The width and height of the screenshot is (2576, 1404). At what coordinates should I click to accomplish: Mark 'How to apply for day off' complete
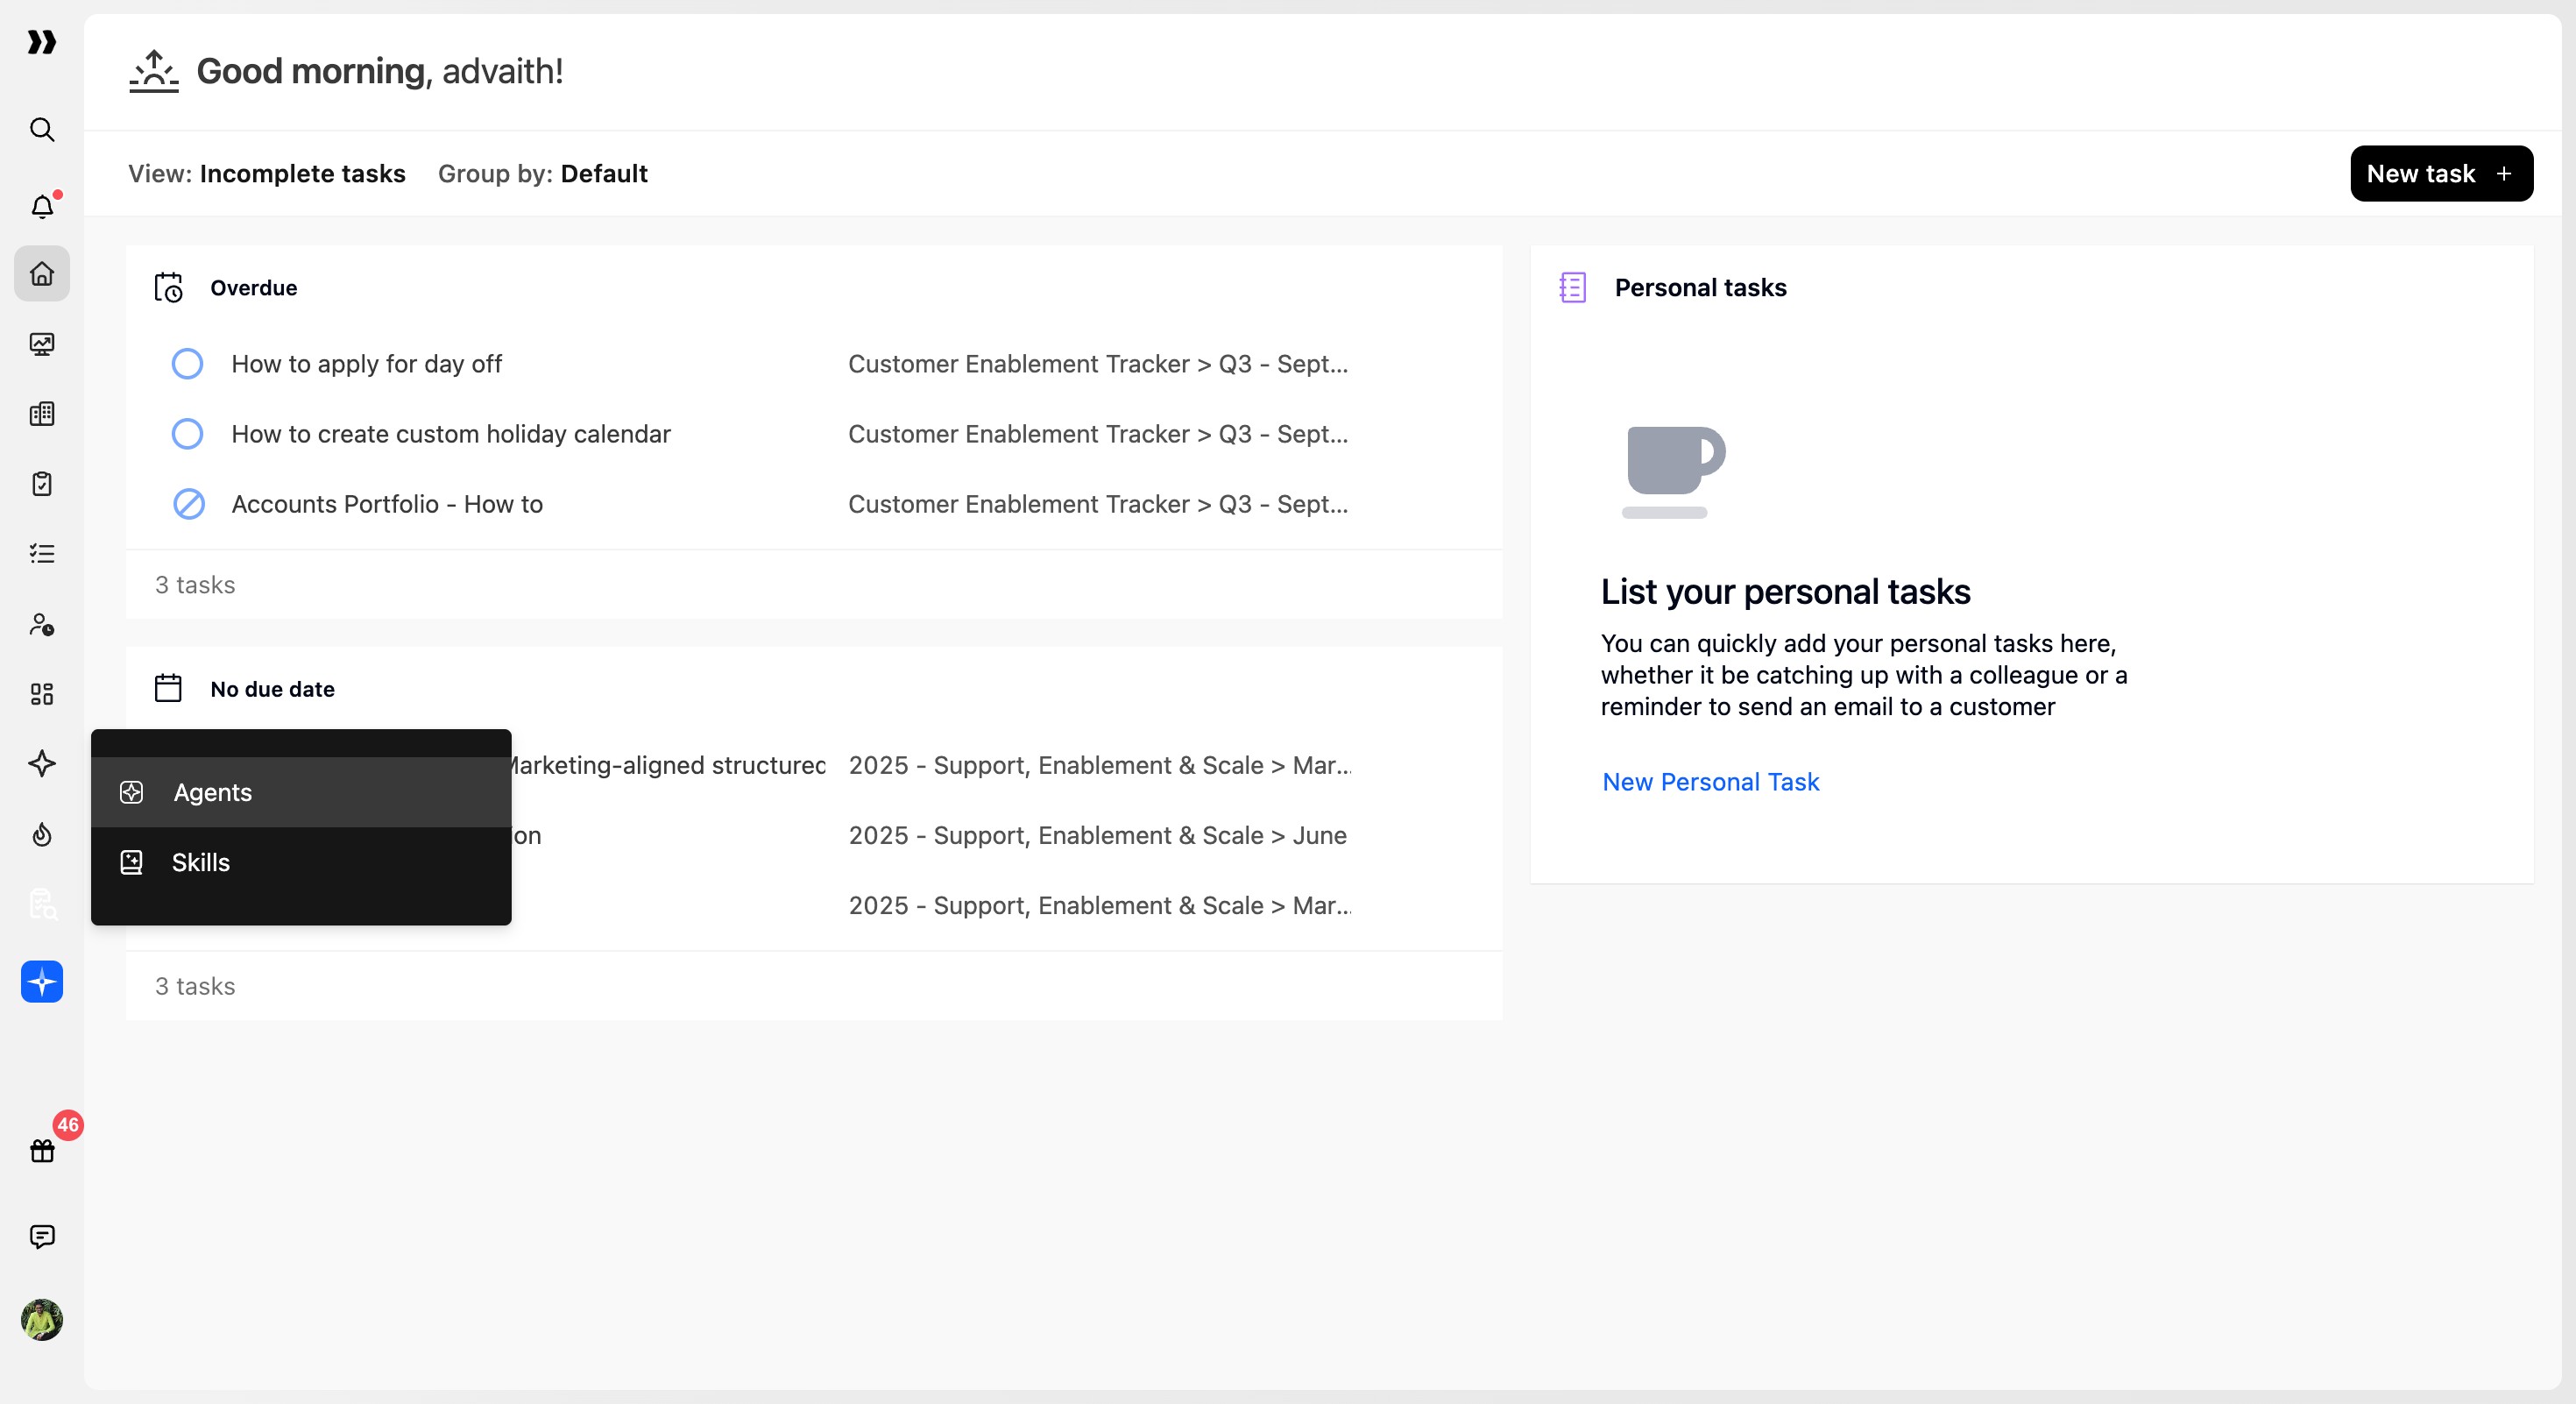(x=188, y=364)
